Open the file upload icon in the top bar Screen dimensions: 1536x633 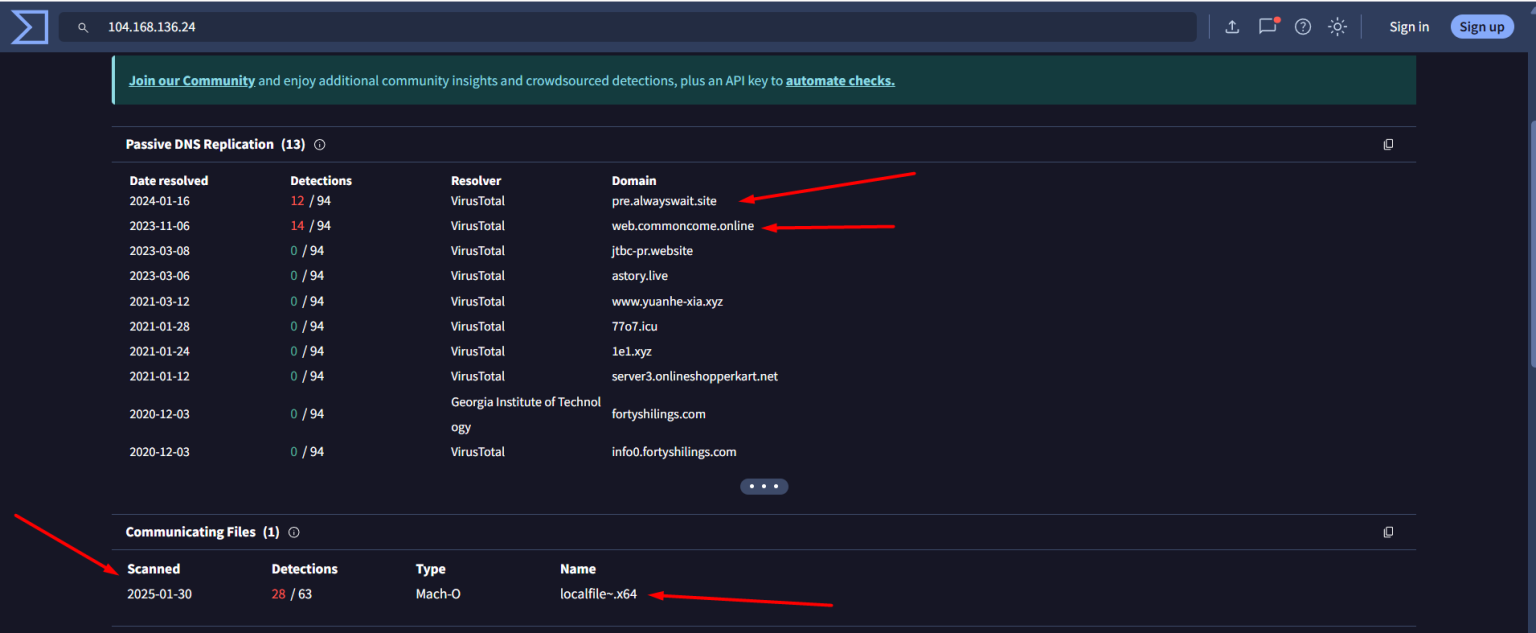pos(1231,27)
